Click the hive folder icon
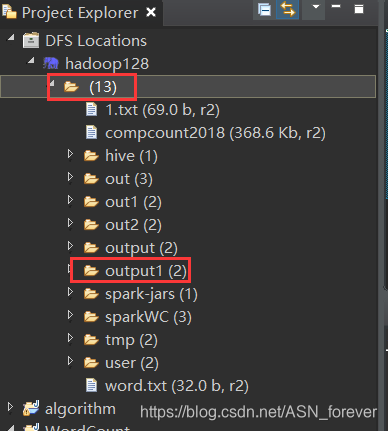 [x=91, y=156]
